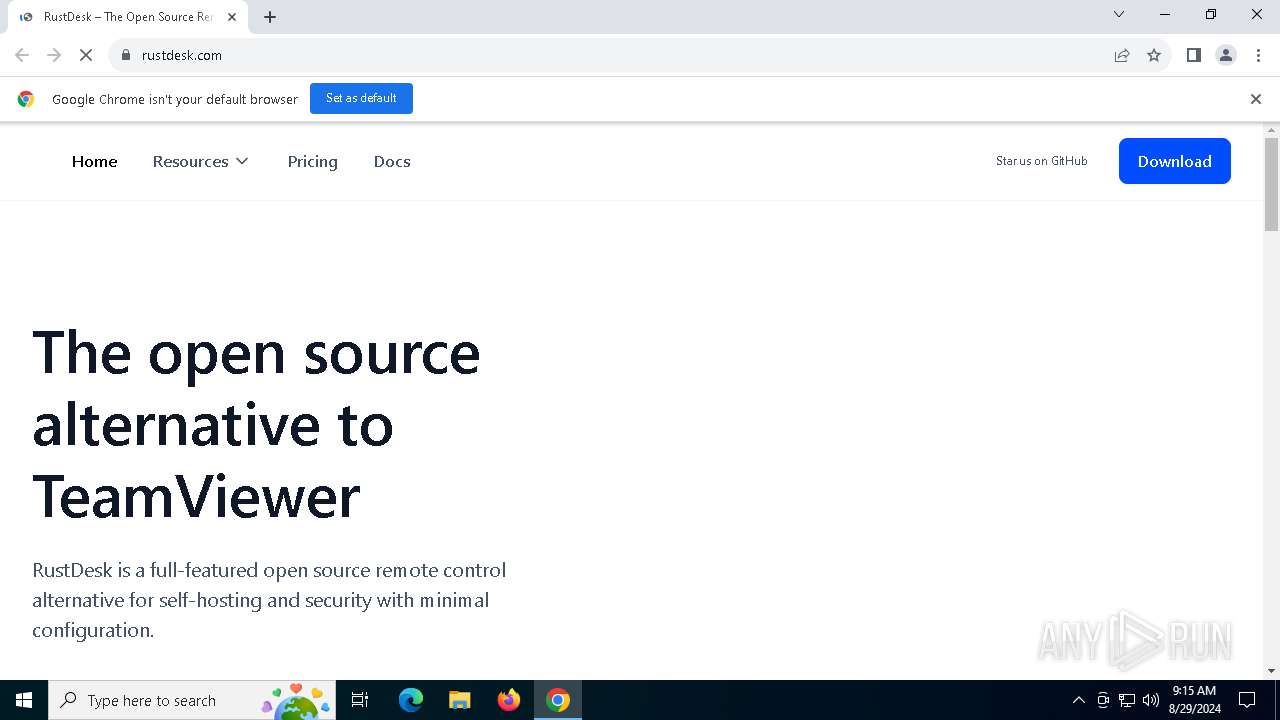
Task: Open the Windows Start menu
Action: [x=24, y=700]
